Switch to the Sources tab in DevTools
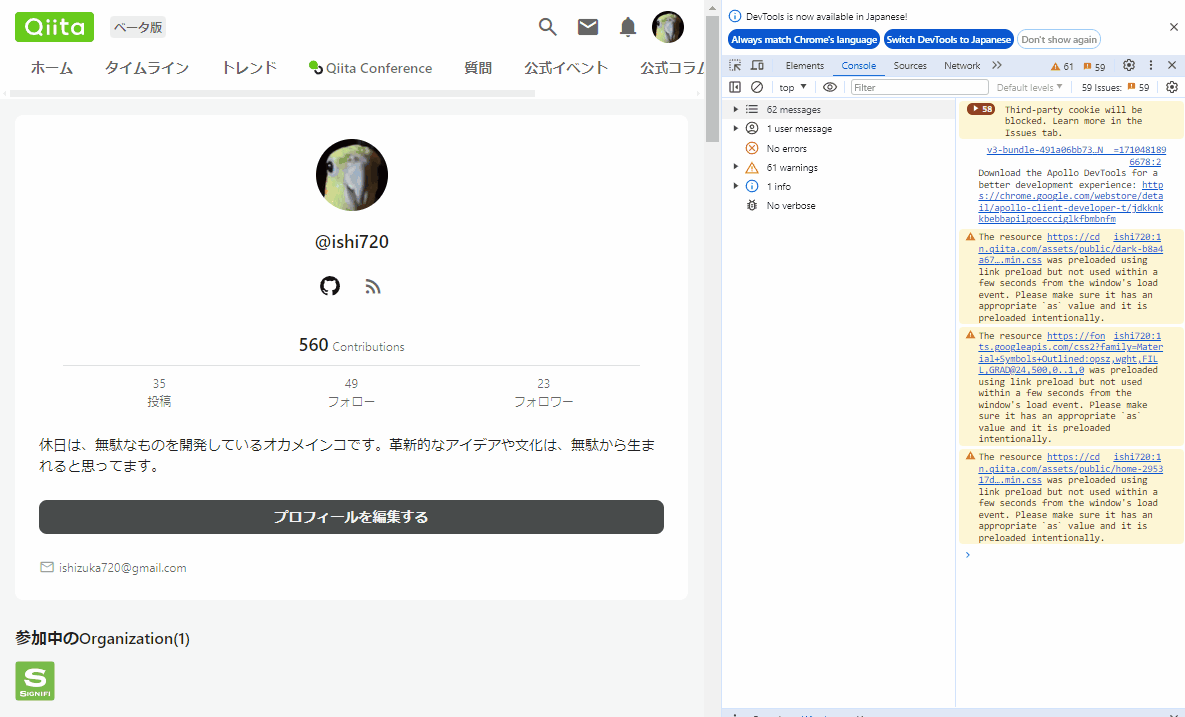This screenshot has width=1185, height=717. coord(910,64)
